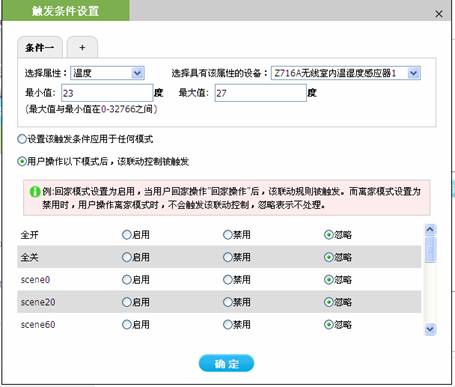The image size is (455, 387).
Task: Click the scene60 row label
Action: point(38,324)
